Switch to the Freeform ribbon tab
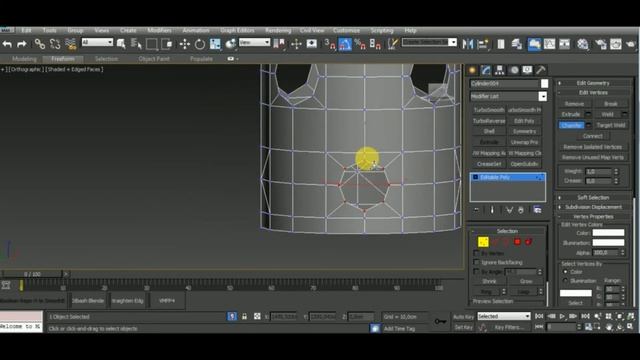The width and height of the screenshot is (640, 360). [63, 59]
